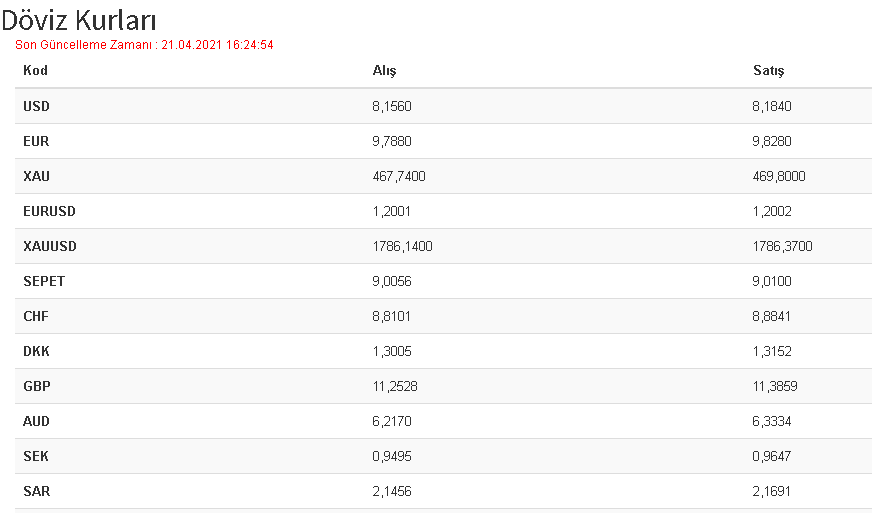Click the Kod column header
This screenshot has height=513, width=872.
(x=35, y=70)
